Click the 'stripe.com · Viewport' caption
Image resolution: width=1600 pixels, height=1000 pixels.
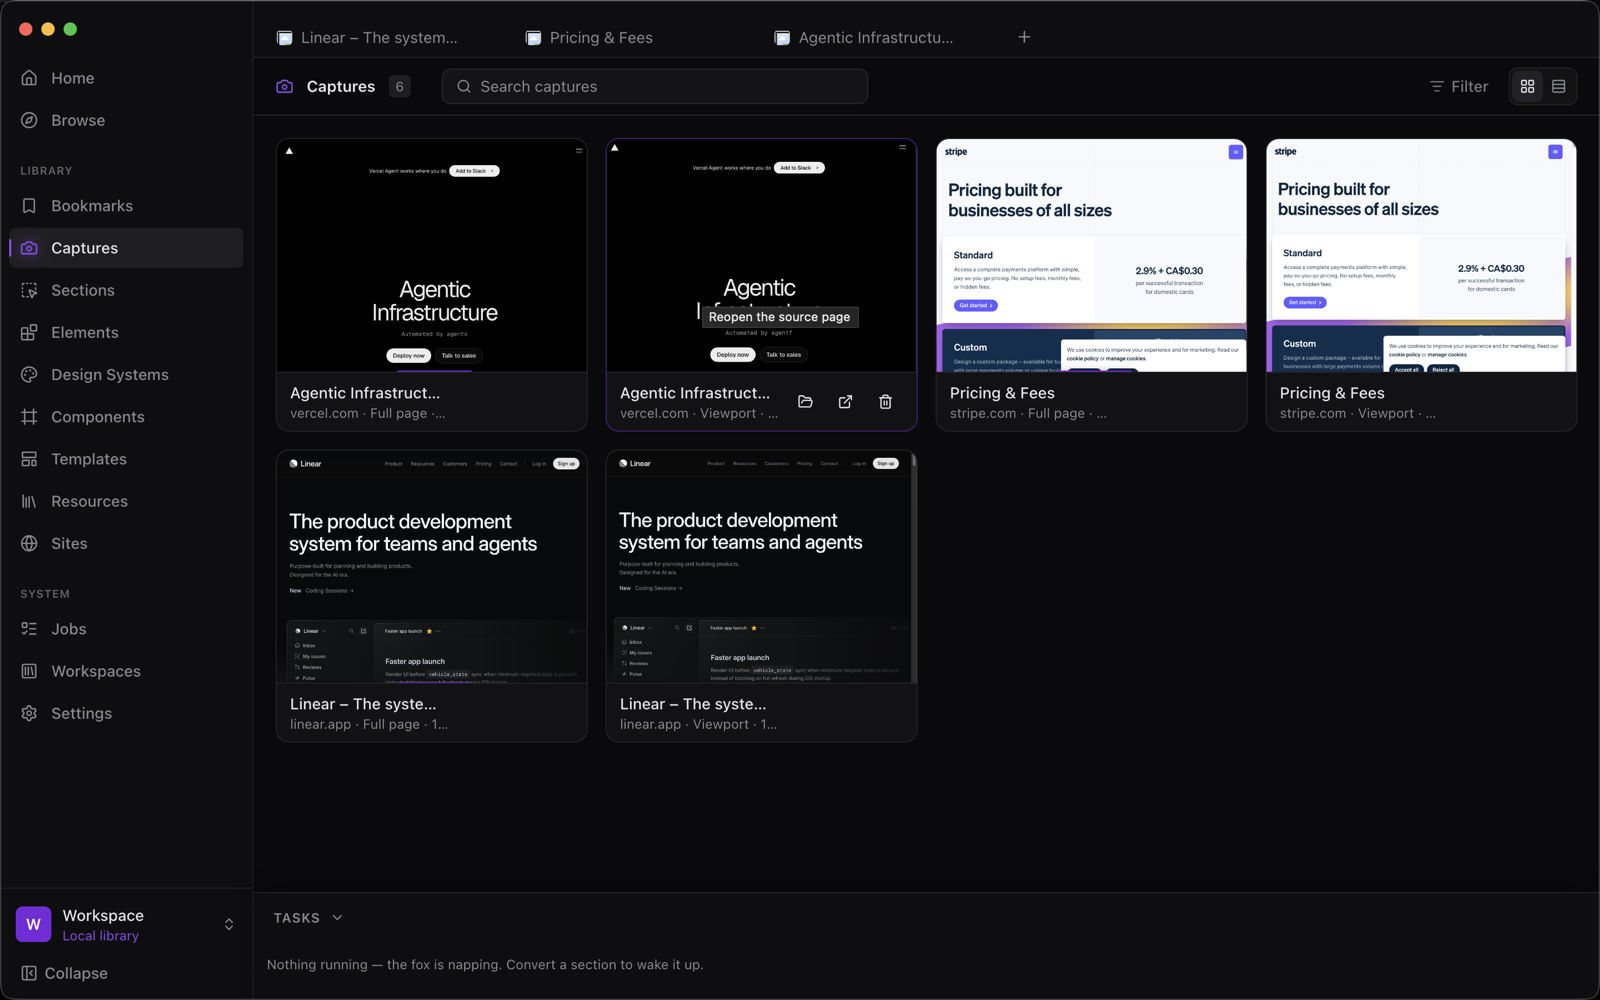pyautogui.click(x=1358, y=414)
